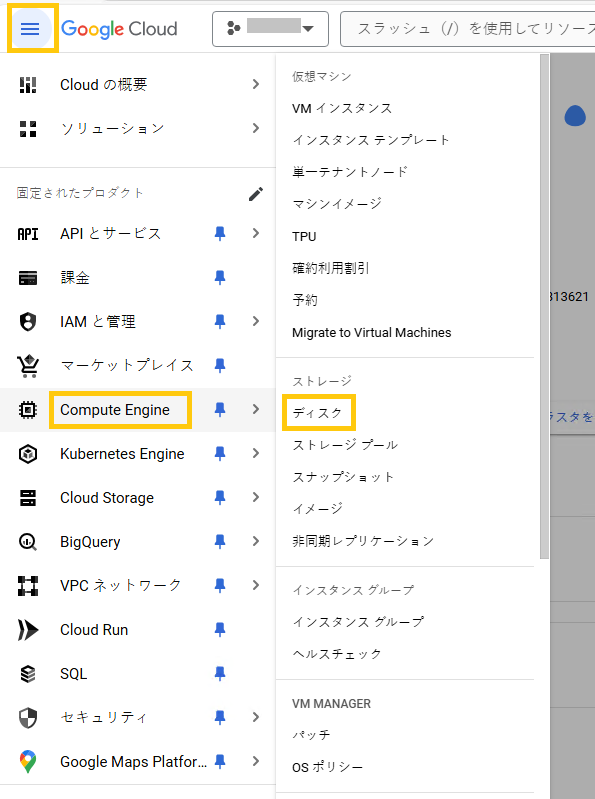Toggle the pin next to Cloud Run
This screenshot has width=595, height=799.
coord(220,630)
